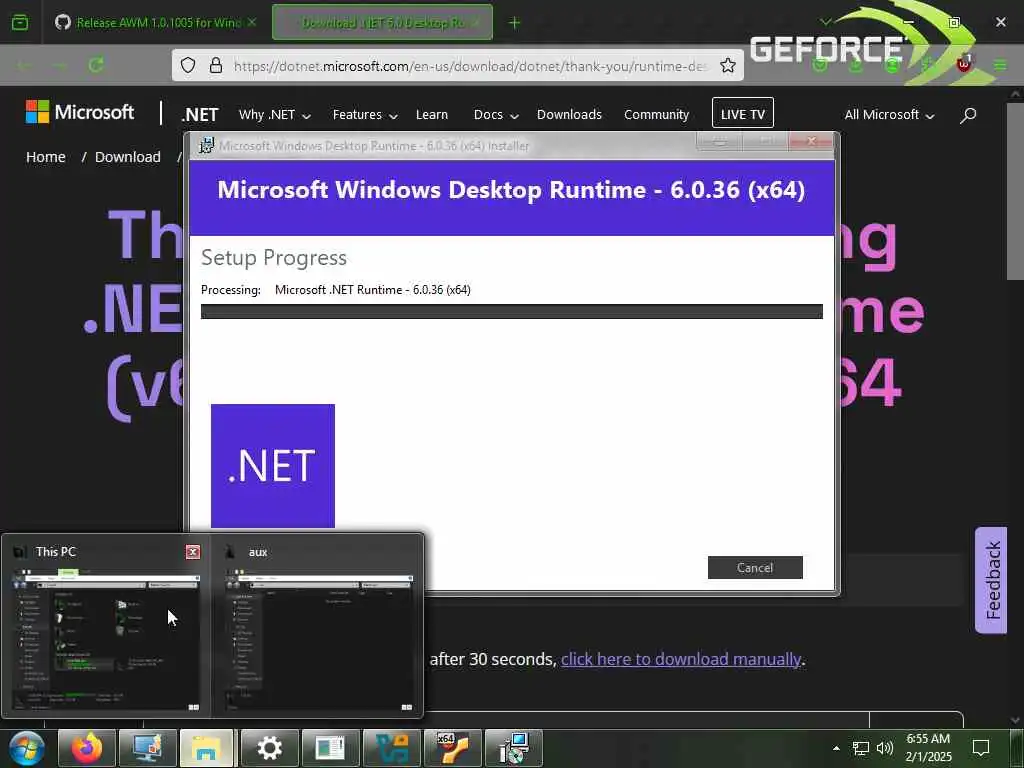
Task: Click the teal VirtualBox-style taskbar icon
Action: tap(392, 748)
